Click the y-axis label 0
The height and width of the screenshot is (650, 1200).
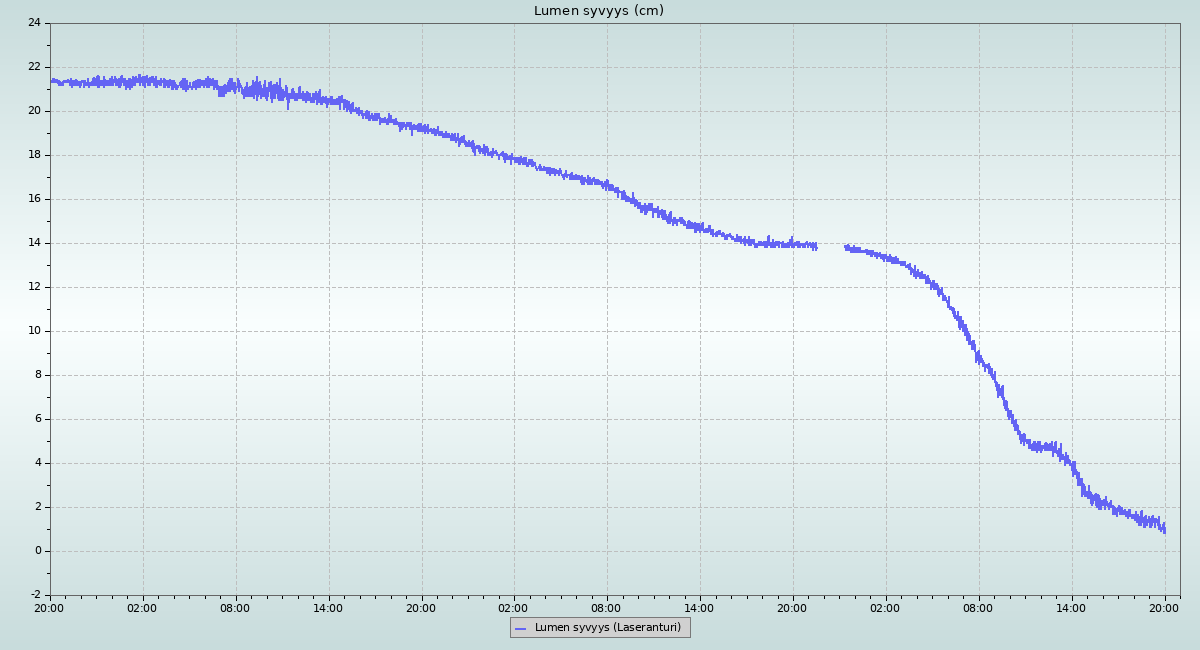[x=37, y=551]
